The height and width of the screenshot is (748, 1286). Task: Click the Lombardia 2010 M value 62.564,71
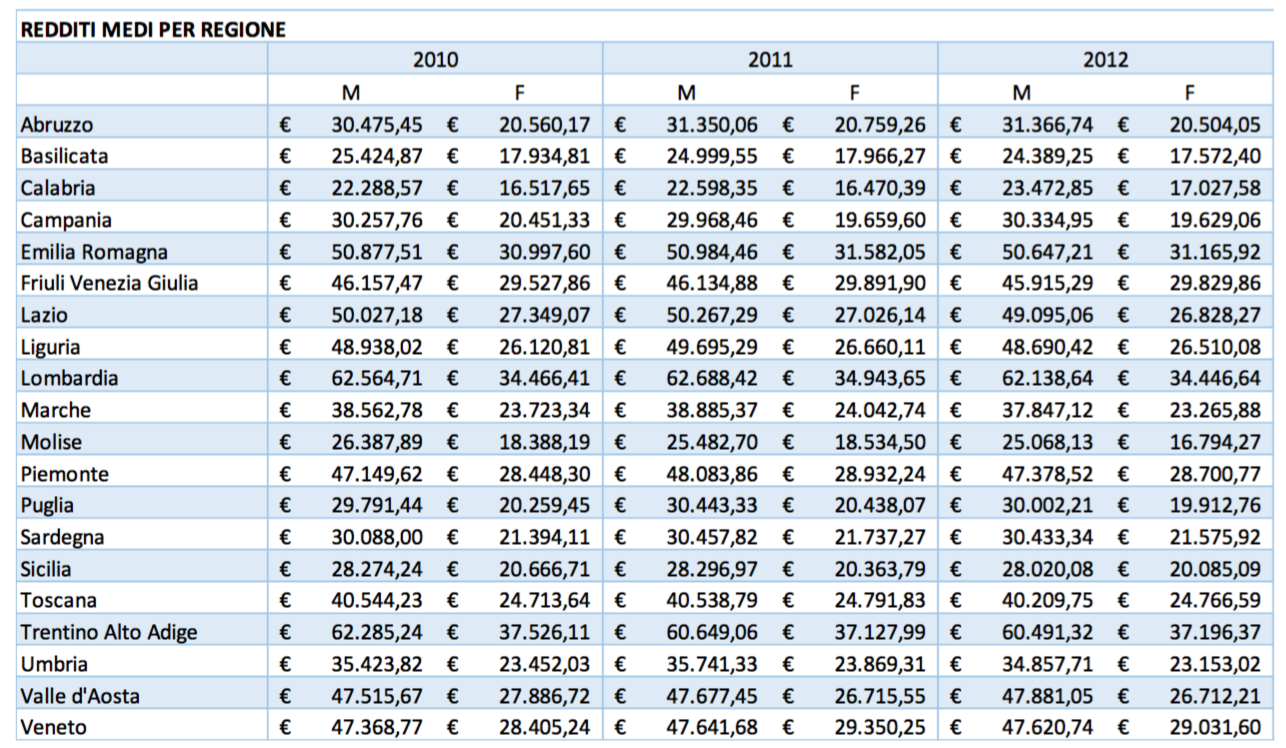(377, 378)
